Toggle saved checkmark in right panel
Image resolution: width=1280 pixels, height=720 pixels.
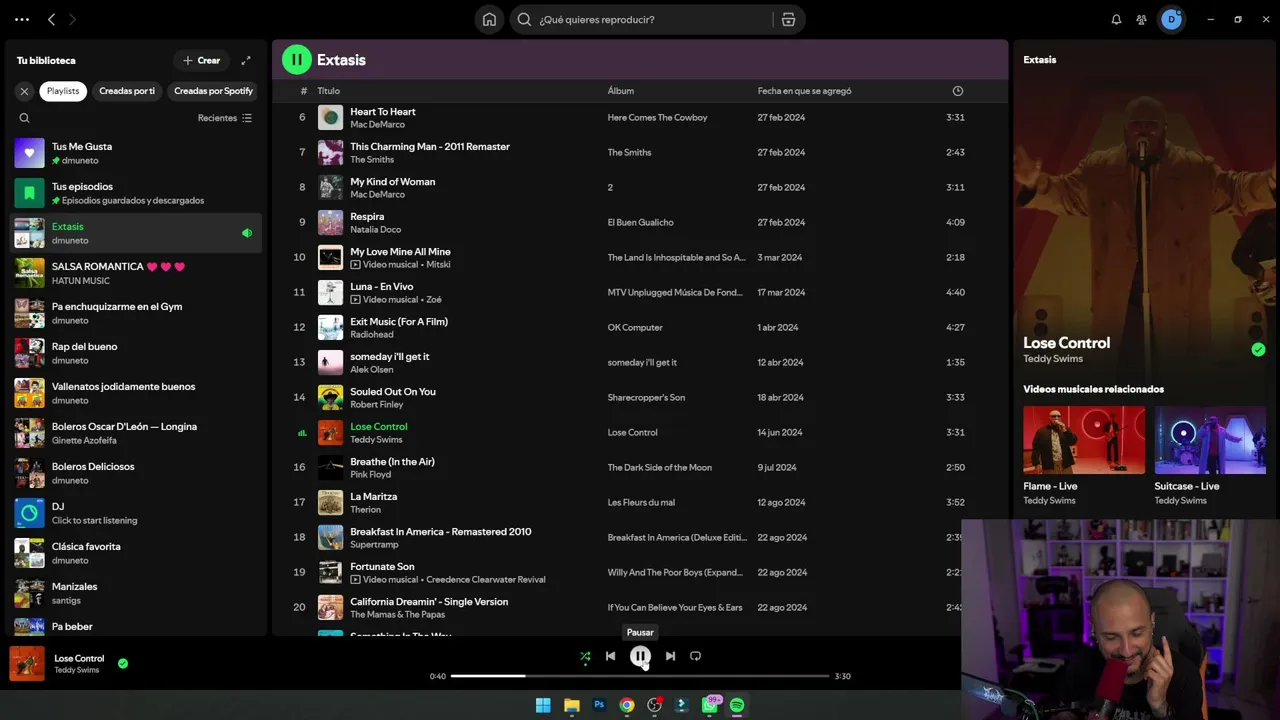click(1258, 350)
